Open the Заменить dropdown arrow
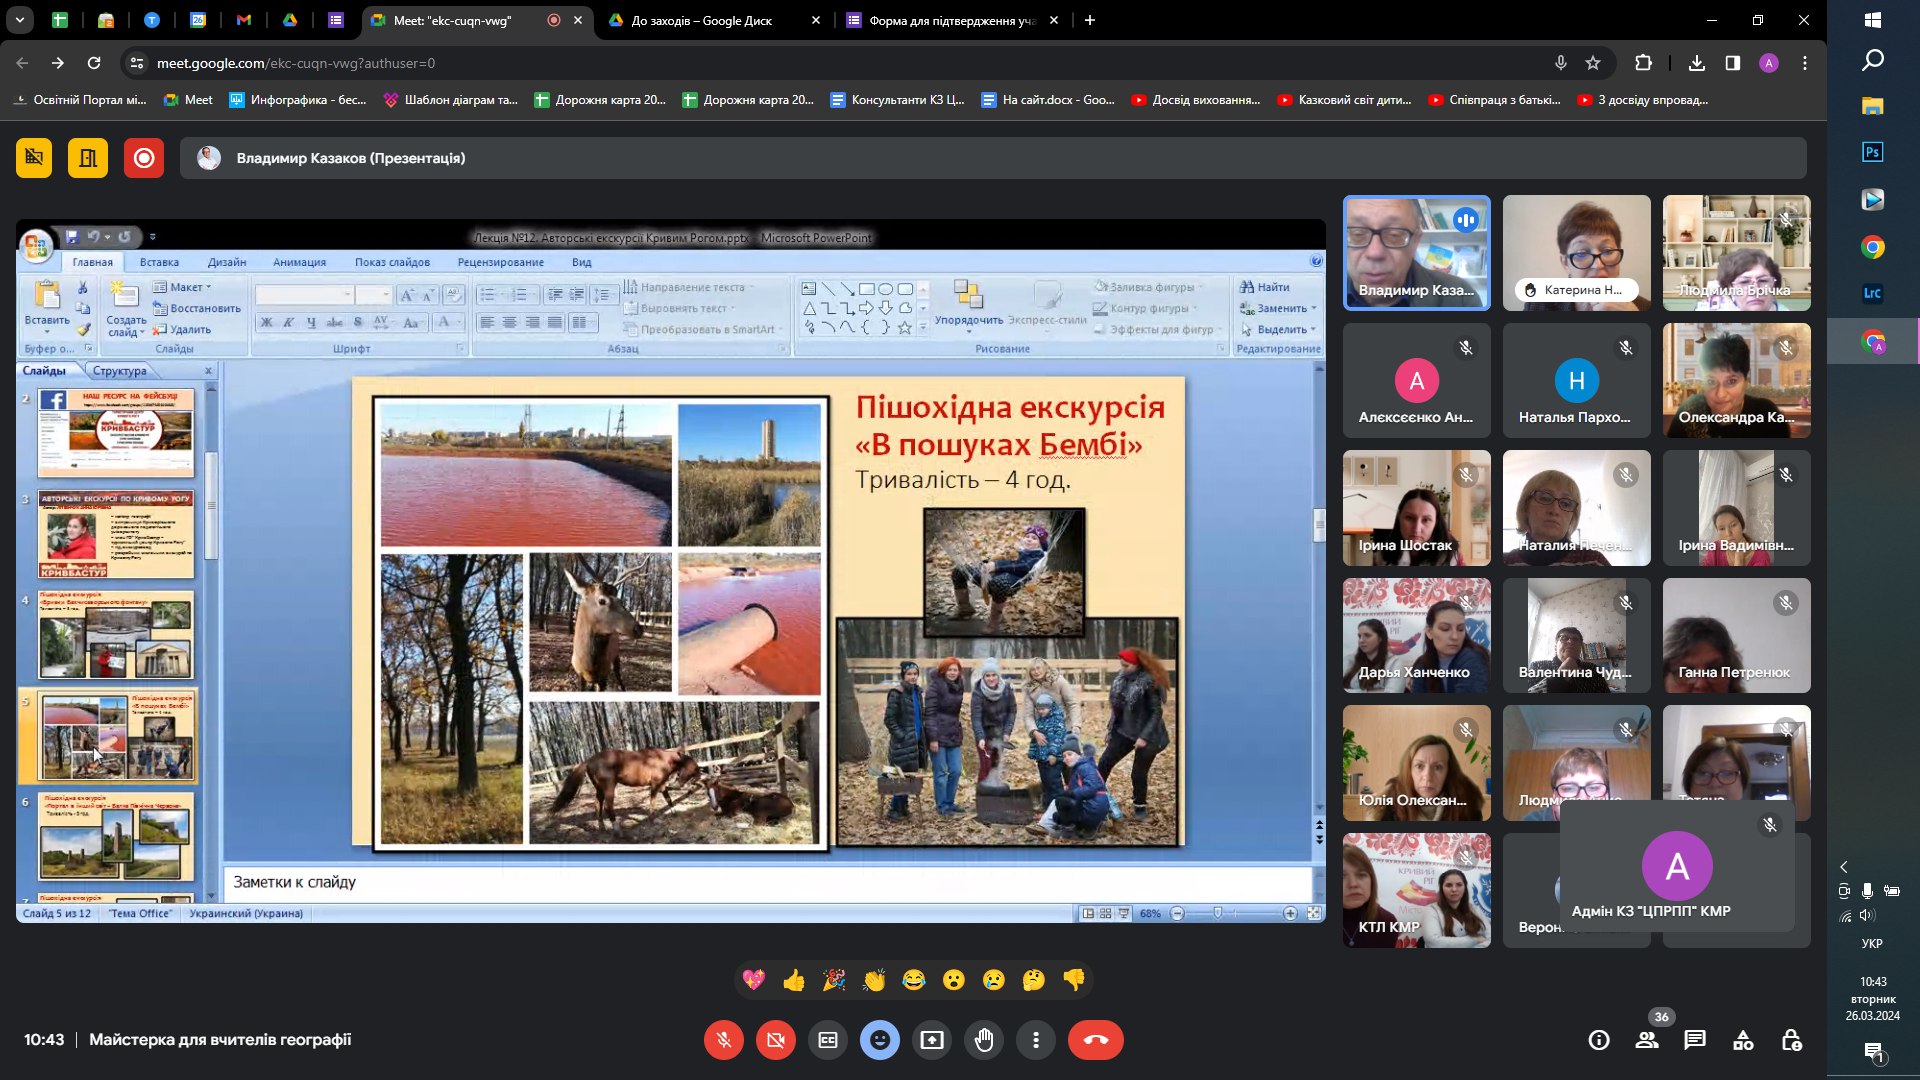The height and width of the screenshot is (1080, 1920). point(1314,308)
